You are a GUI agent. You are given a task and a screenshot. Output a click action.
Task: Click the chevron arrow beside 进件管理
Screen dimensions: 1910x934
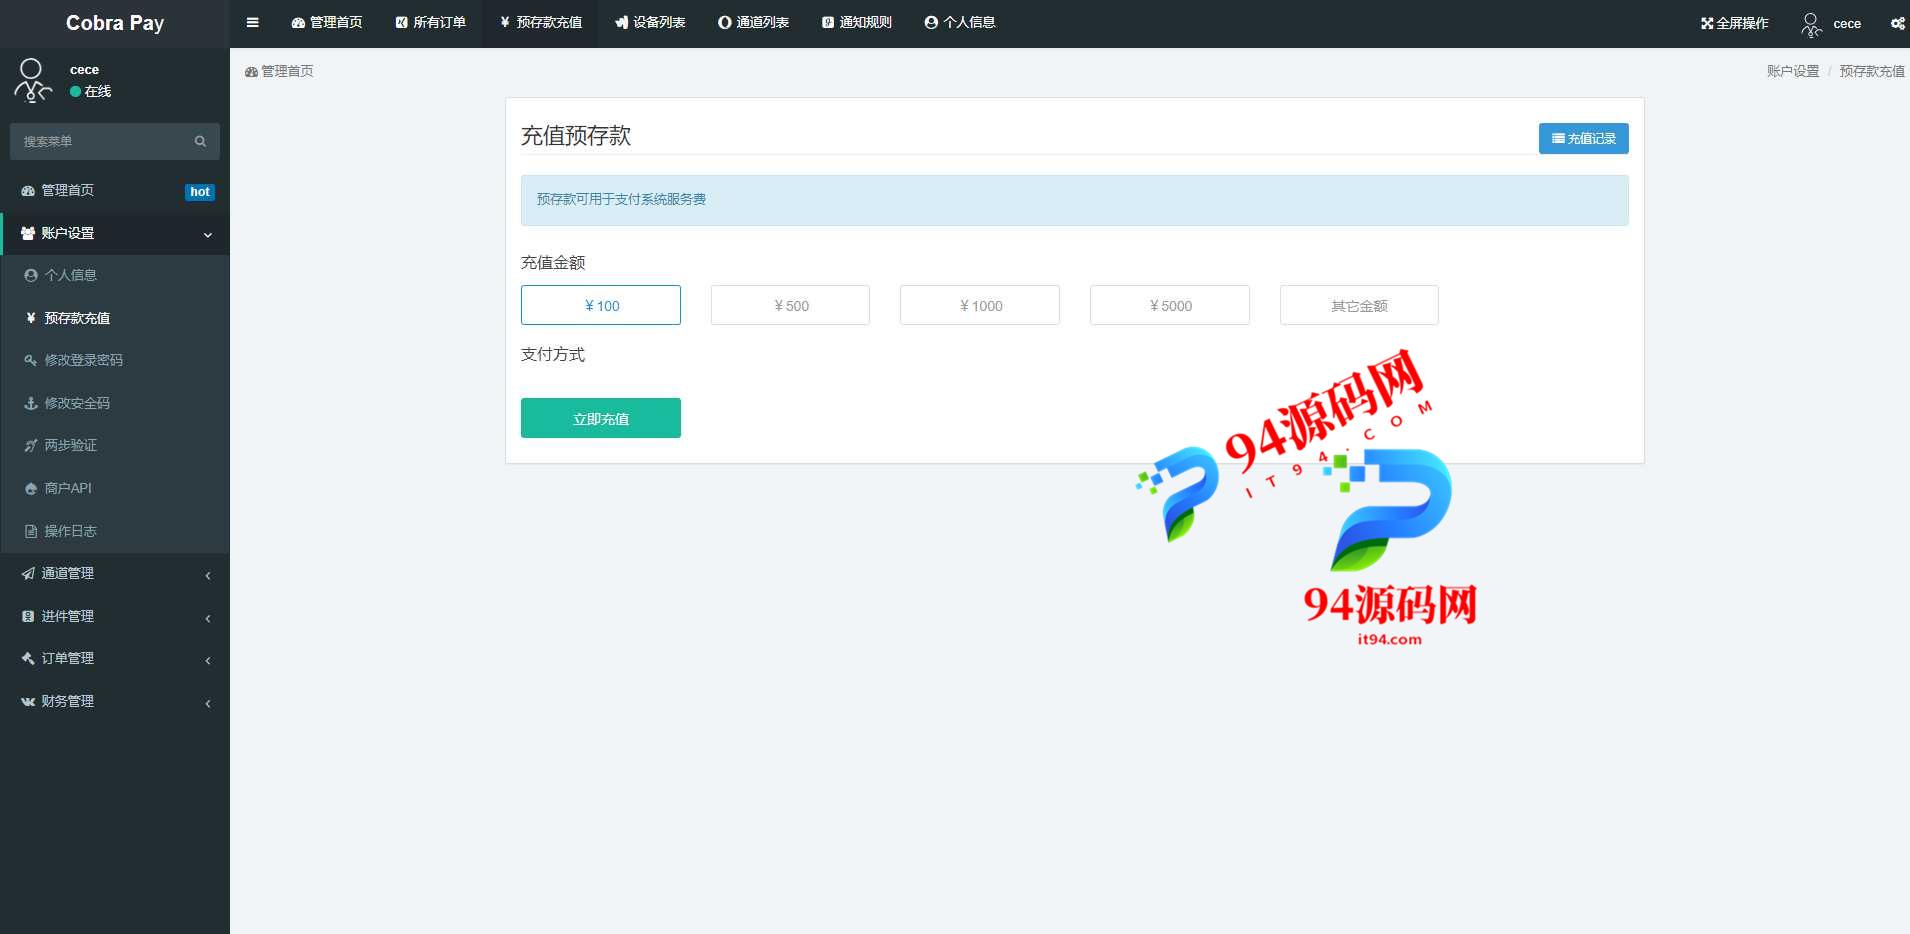click(208, 618)
